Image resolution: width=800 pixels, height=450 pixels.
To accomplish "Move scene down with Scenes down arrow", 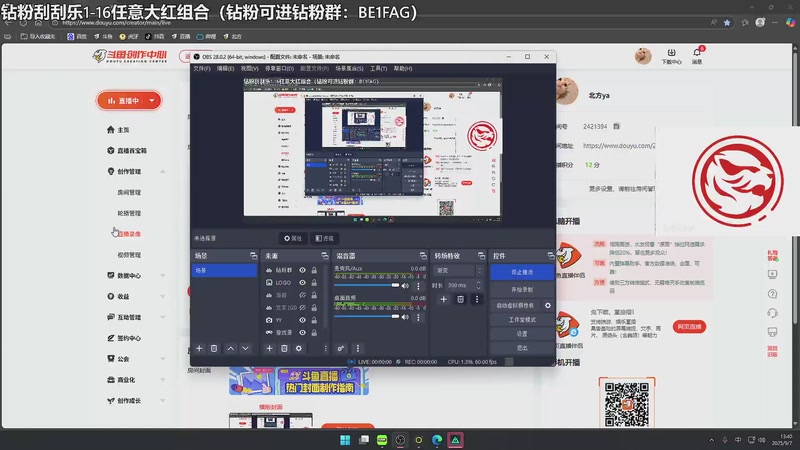I will [x=245, y=348].
